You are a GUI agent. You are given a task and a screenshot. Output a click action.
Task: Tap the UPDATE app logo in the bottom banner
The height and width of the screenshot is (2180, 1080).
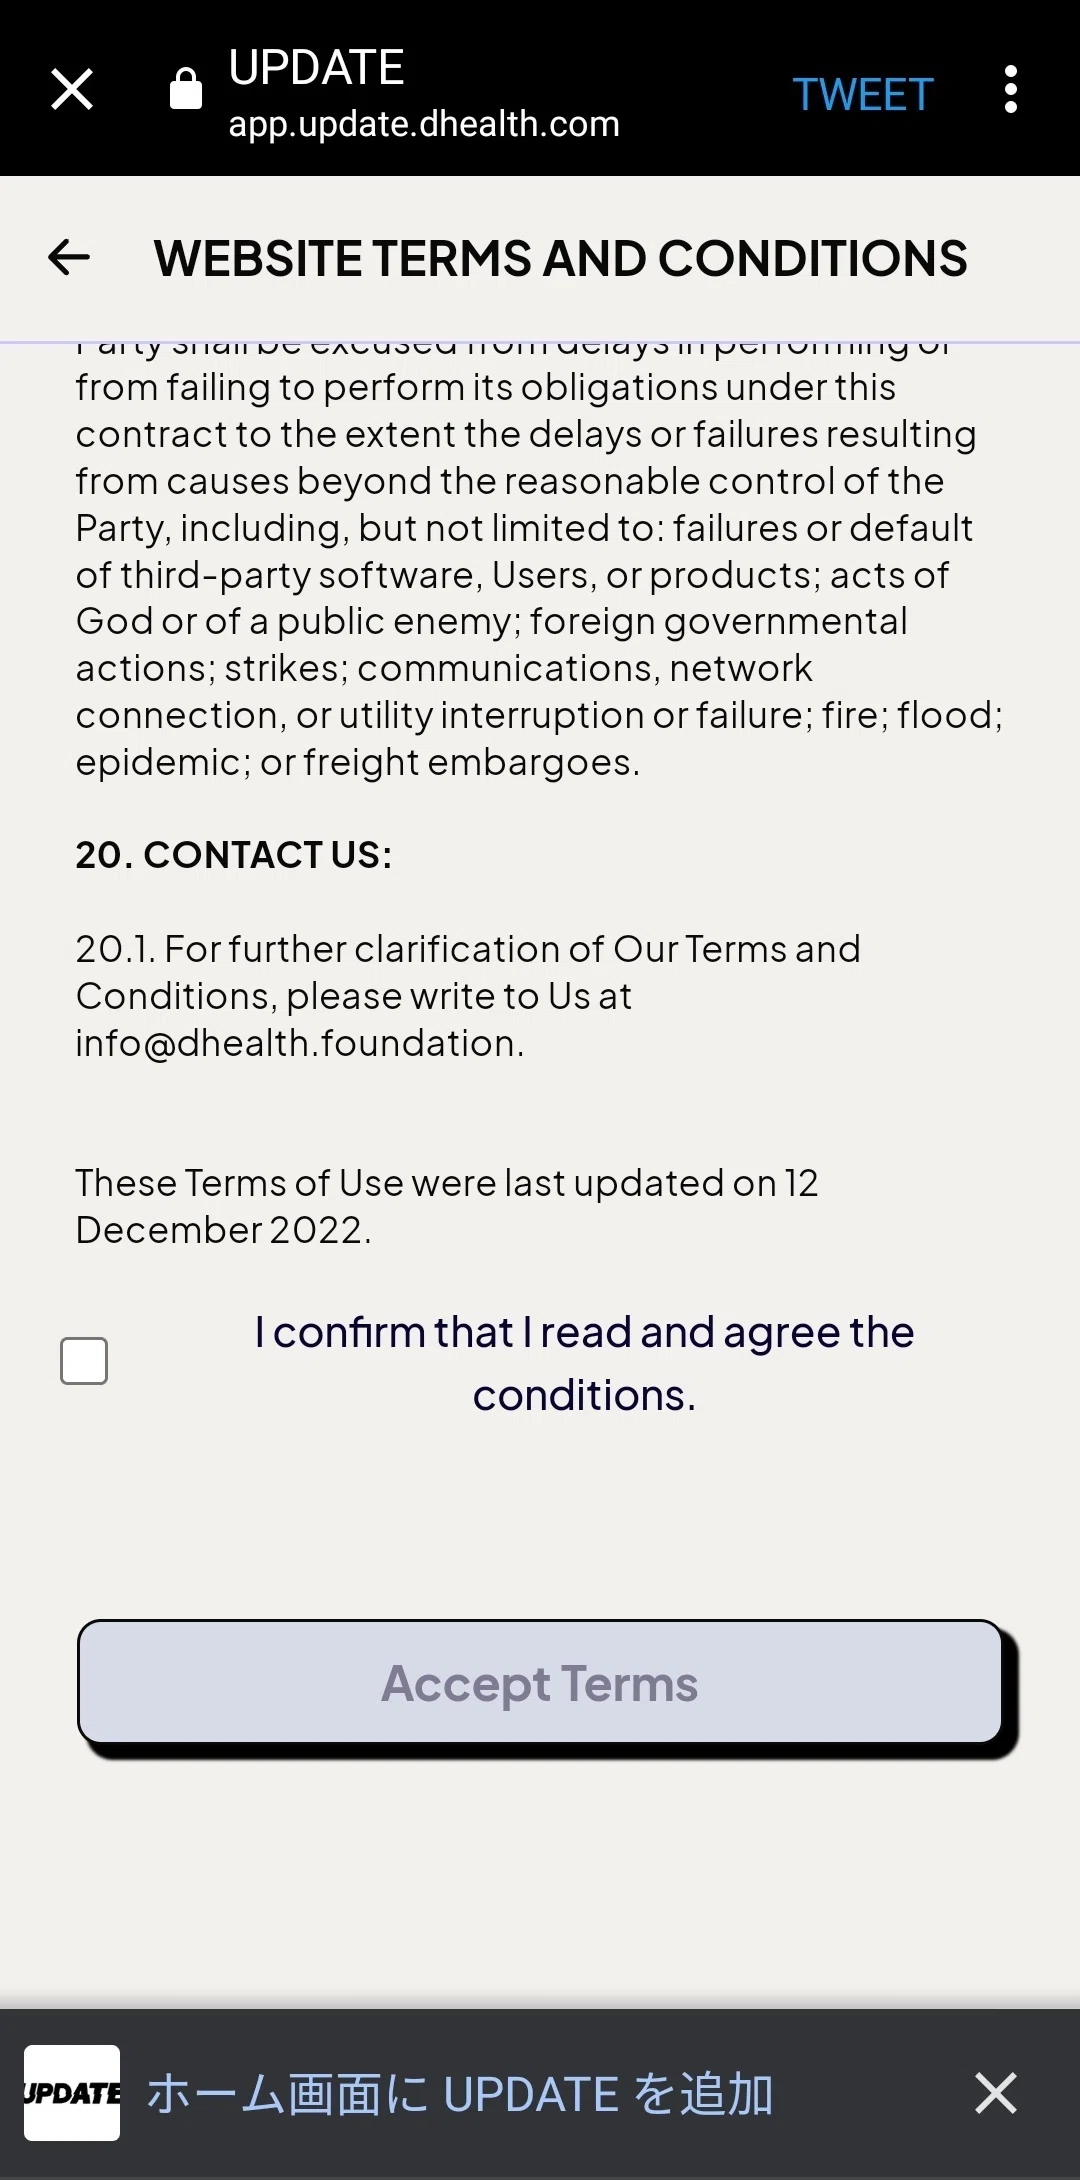(72, 2093)
